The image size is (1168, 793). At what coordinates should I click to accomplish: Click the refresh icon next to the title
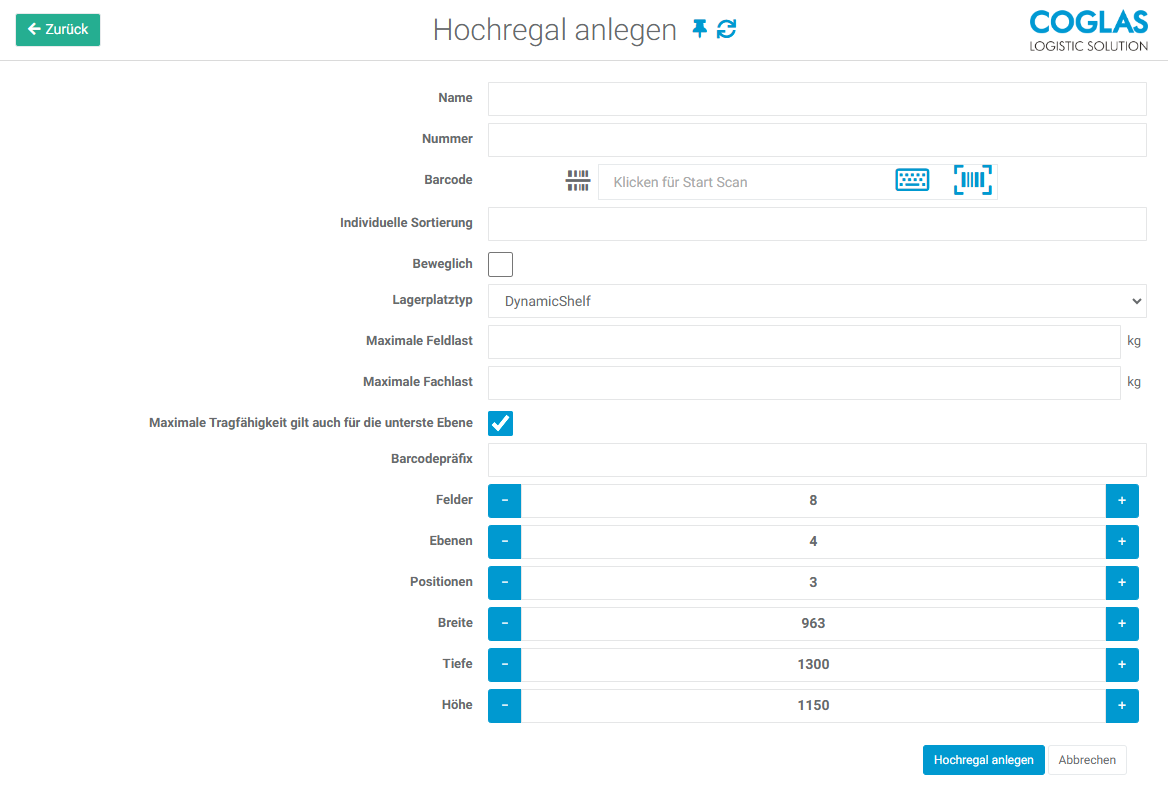(x=727, y=30)
